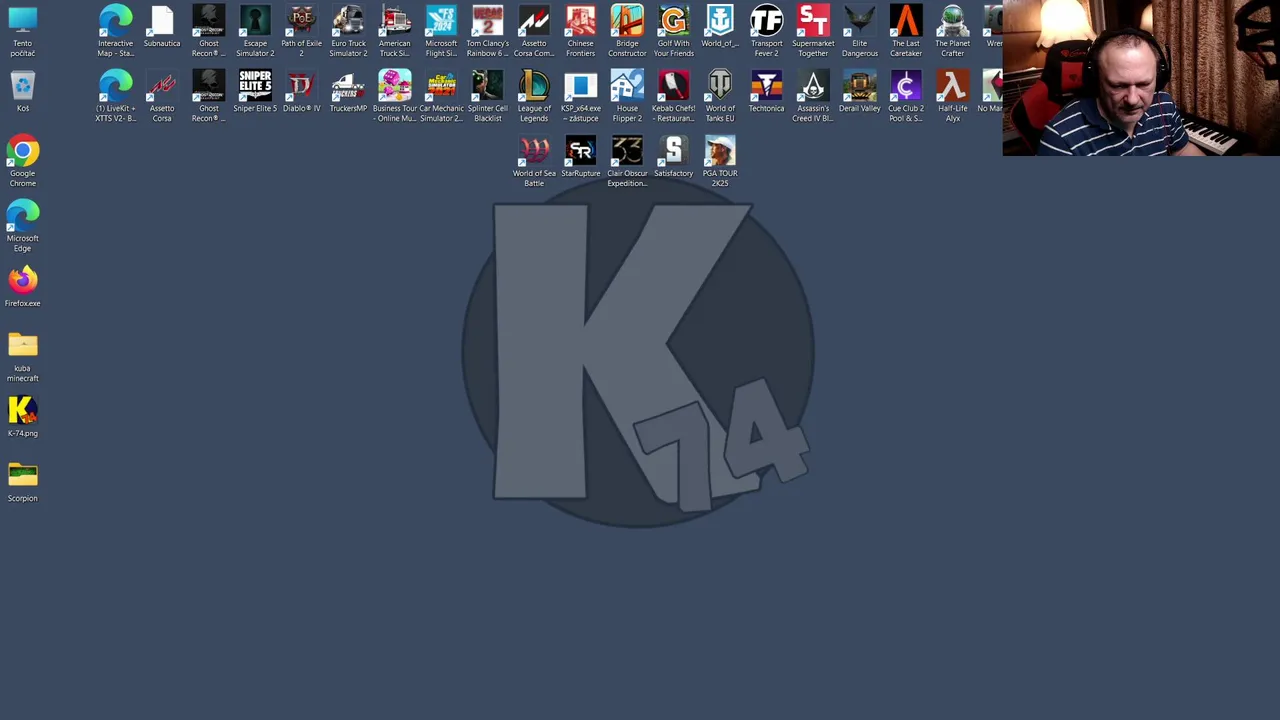1280x720 pixels.
Task: Launch Tom Clancy's Rainbow 6 Vegas 2
Action: click(x=487, y=30)
